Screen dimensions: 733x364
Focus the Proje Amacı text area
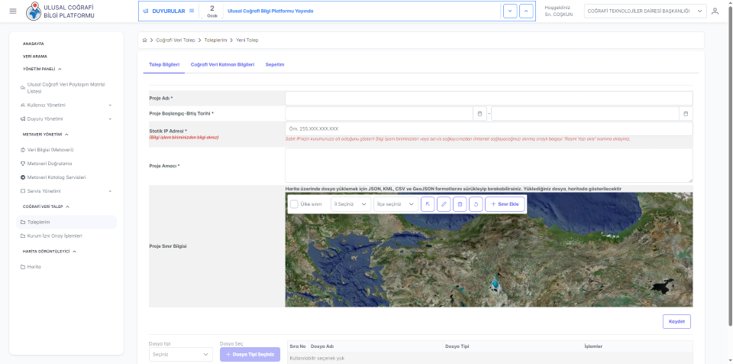click(x=489, y=165)
